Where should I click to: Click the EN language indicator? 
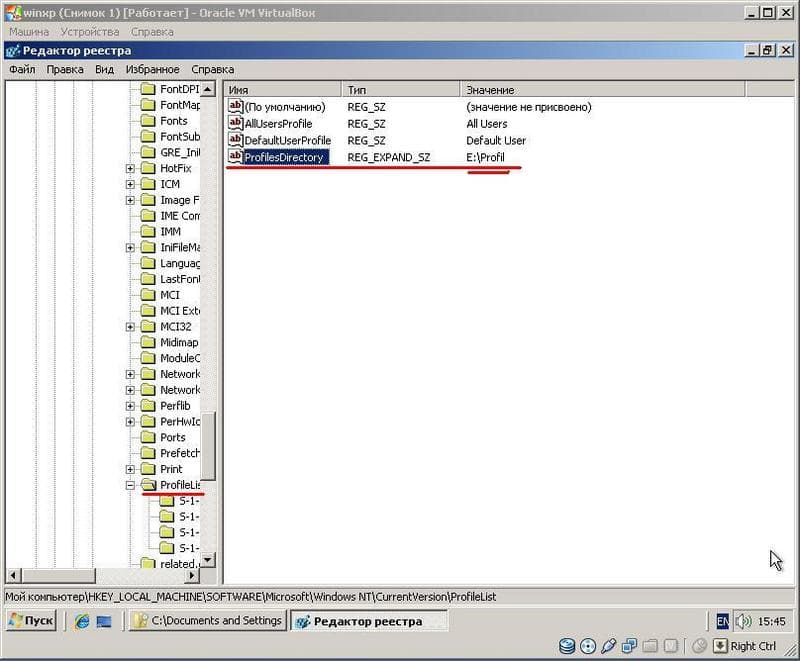tap(722, 621)
